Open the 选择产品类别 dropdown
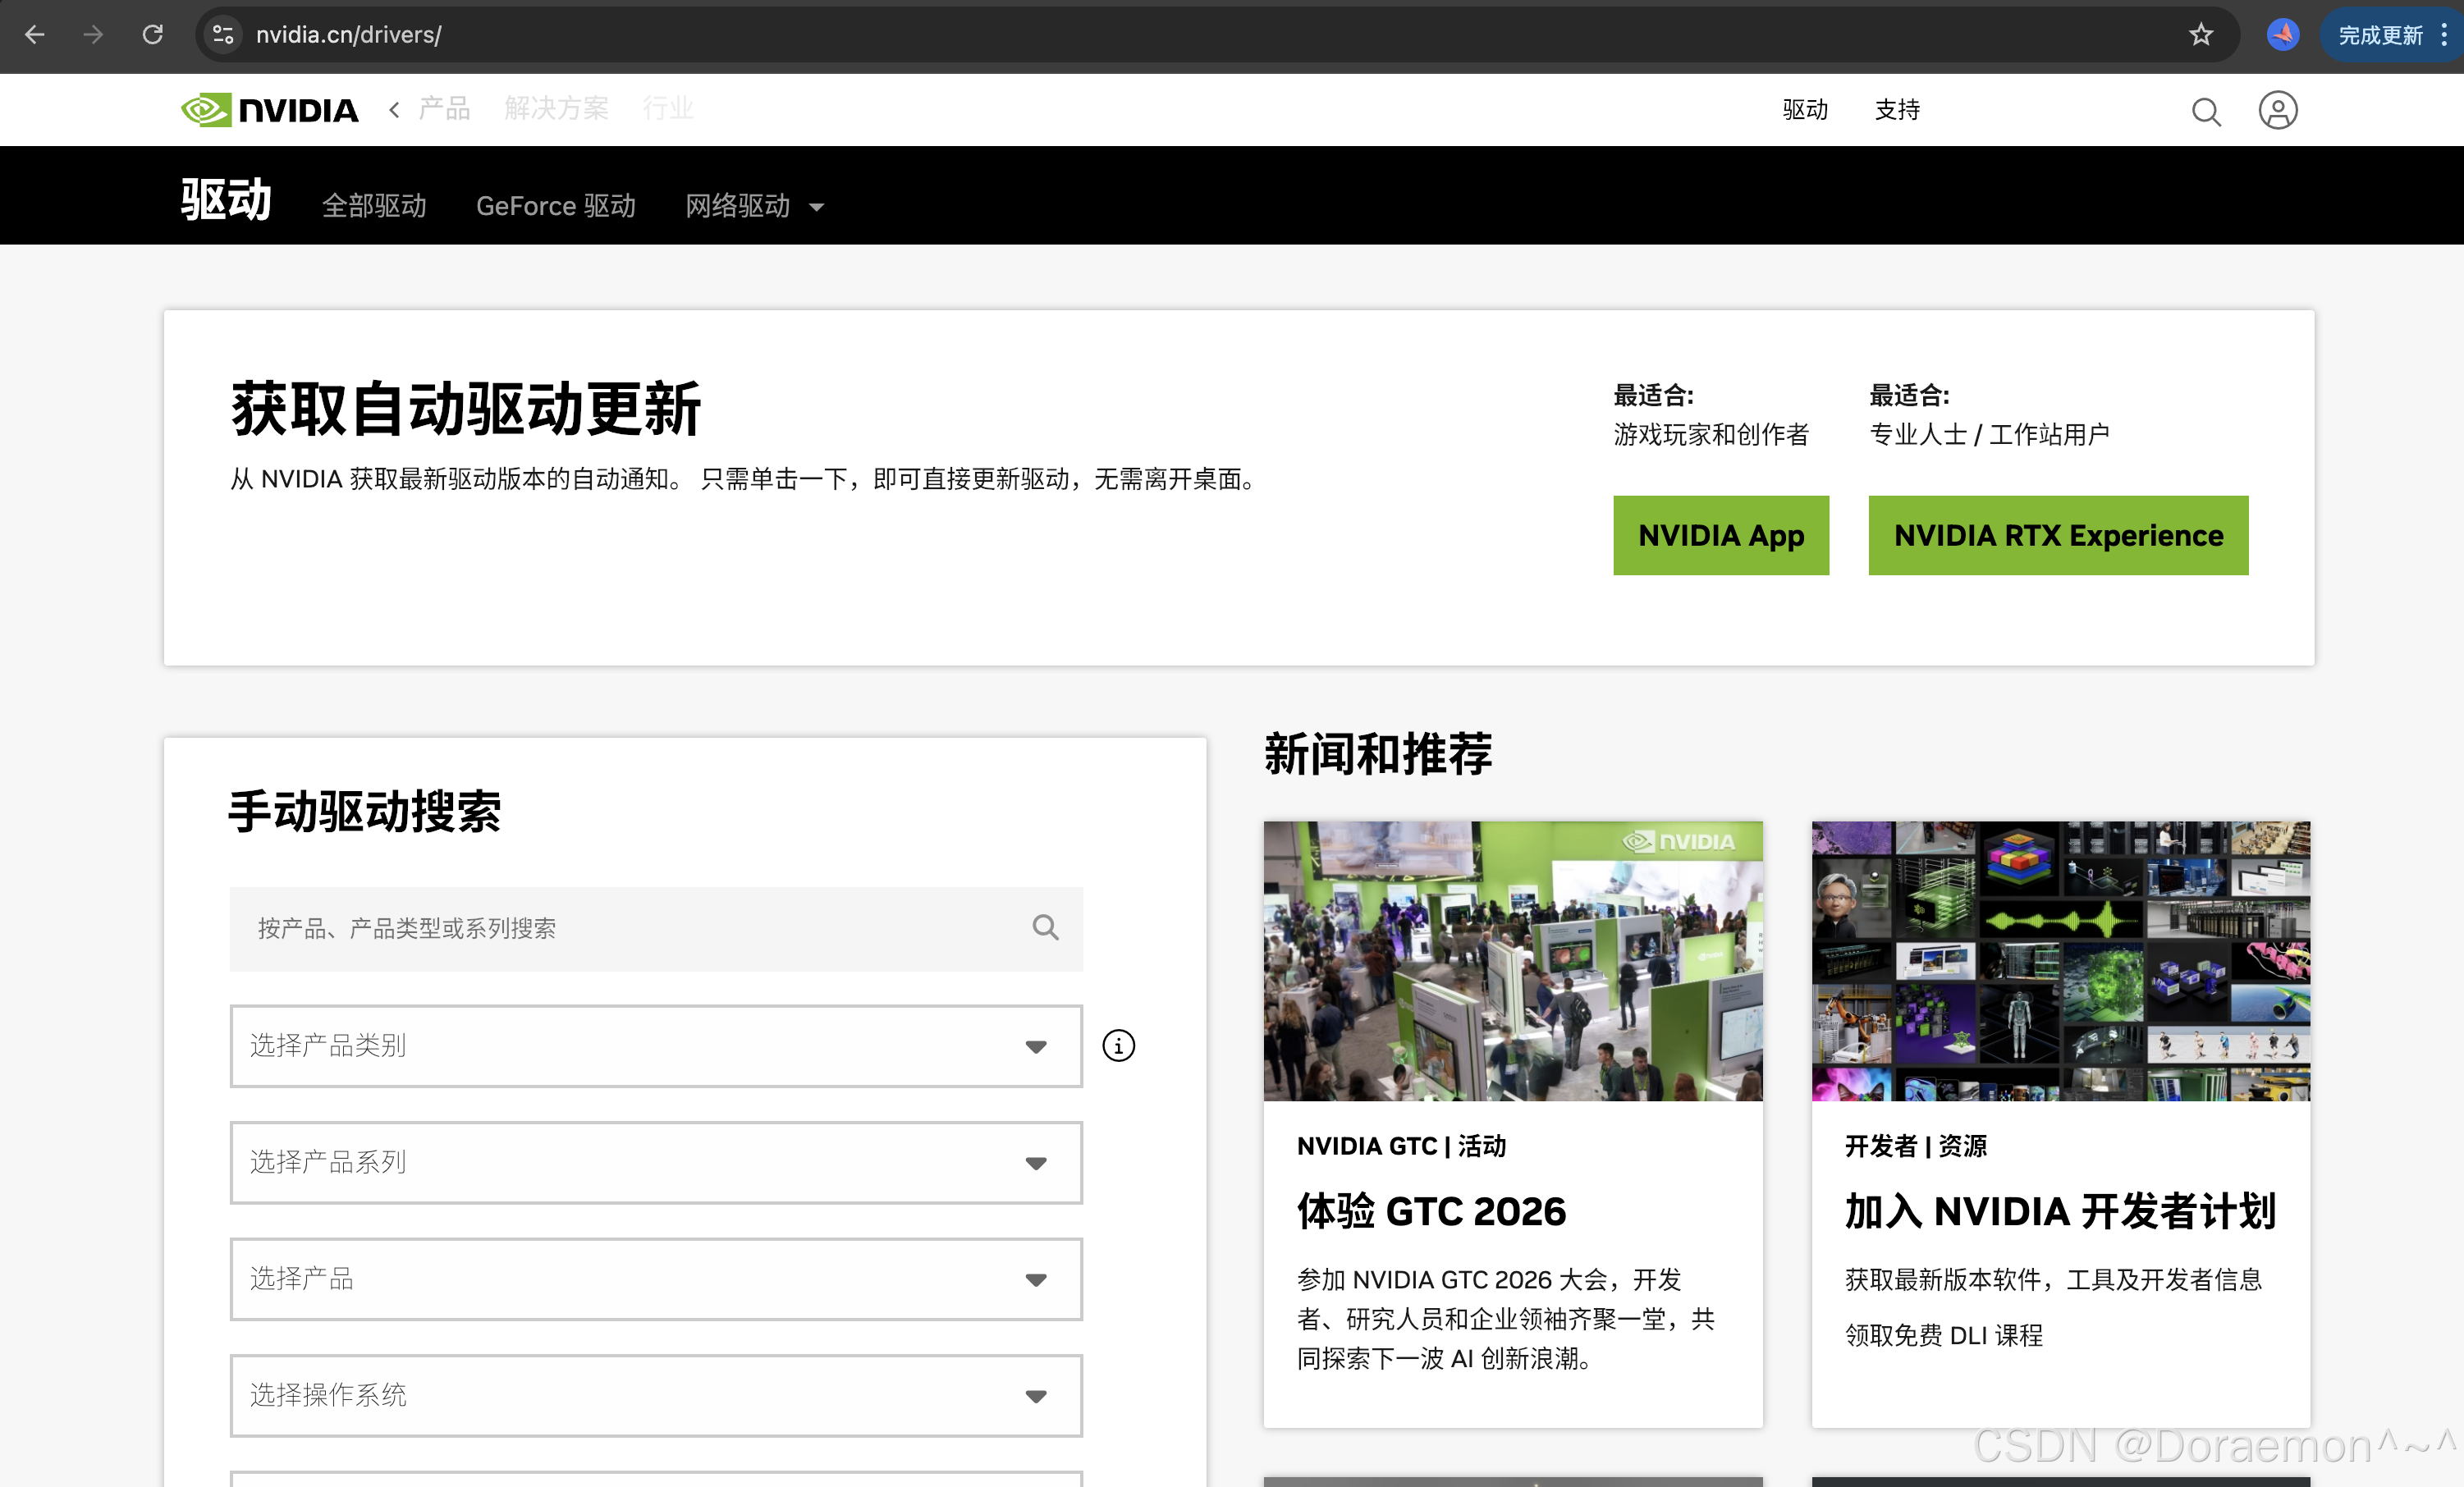The width and height of the screenshot is (2464, 1487). coord(655,1046)
